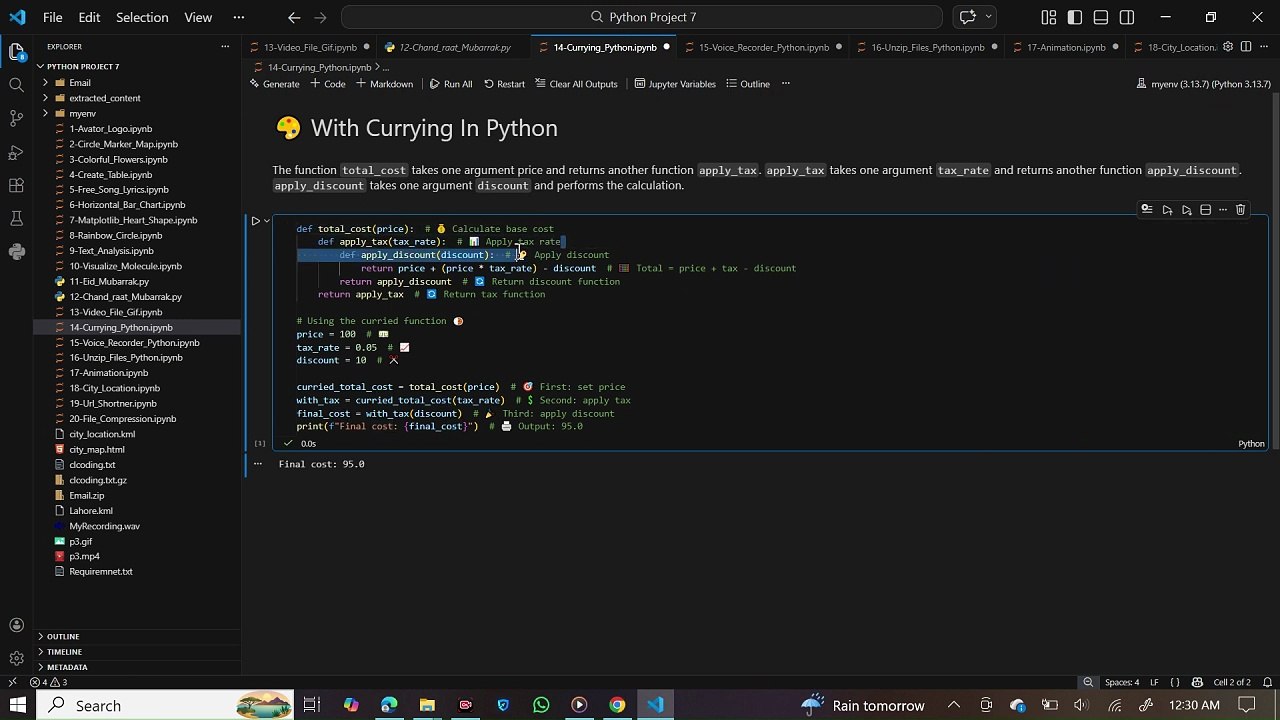
Task: Open the Testing flask view
Action: point(16,219)
